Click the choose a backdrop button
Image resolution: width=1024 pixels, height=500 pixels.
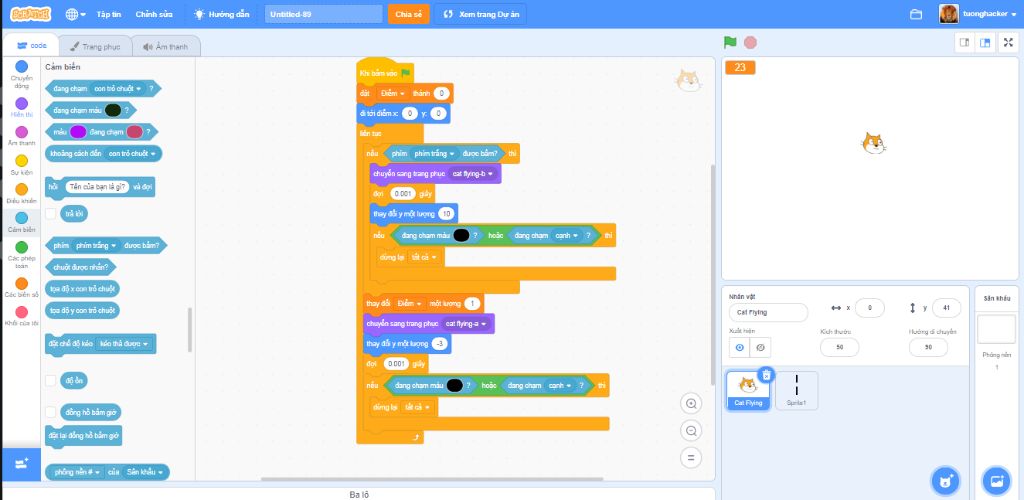pyautogui.click(x=996, y=482)
